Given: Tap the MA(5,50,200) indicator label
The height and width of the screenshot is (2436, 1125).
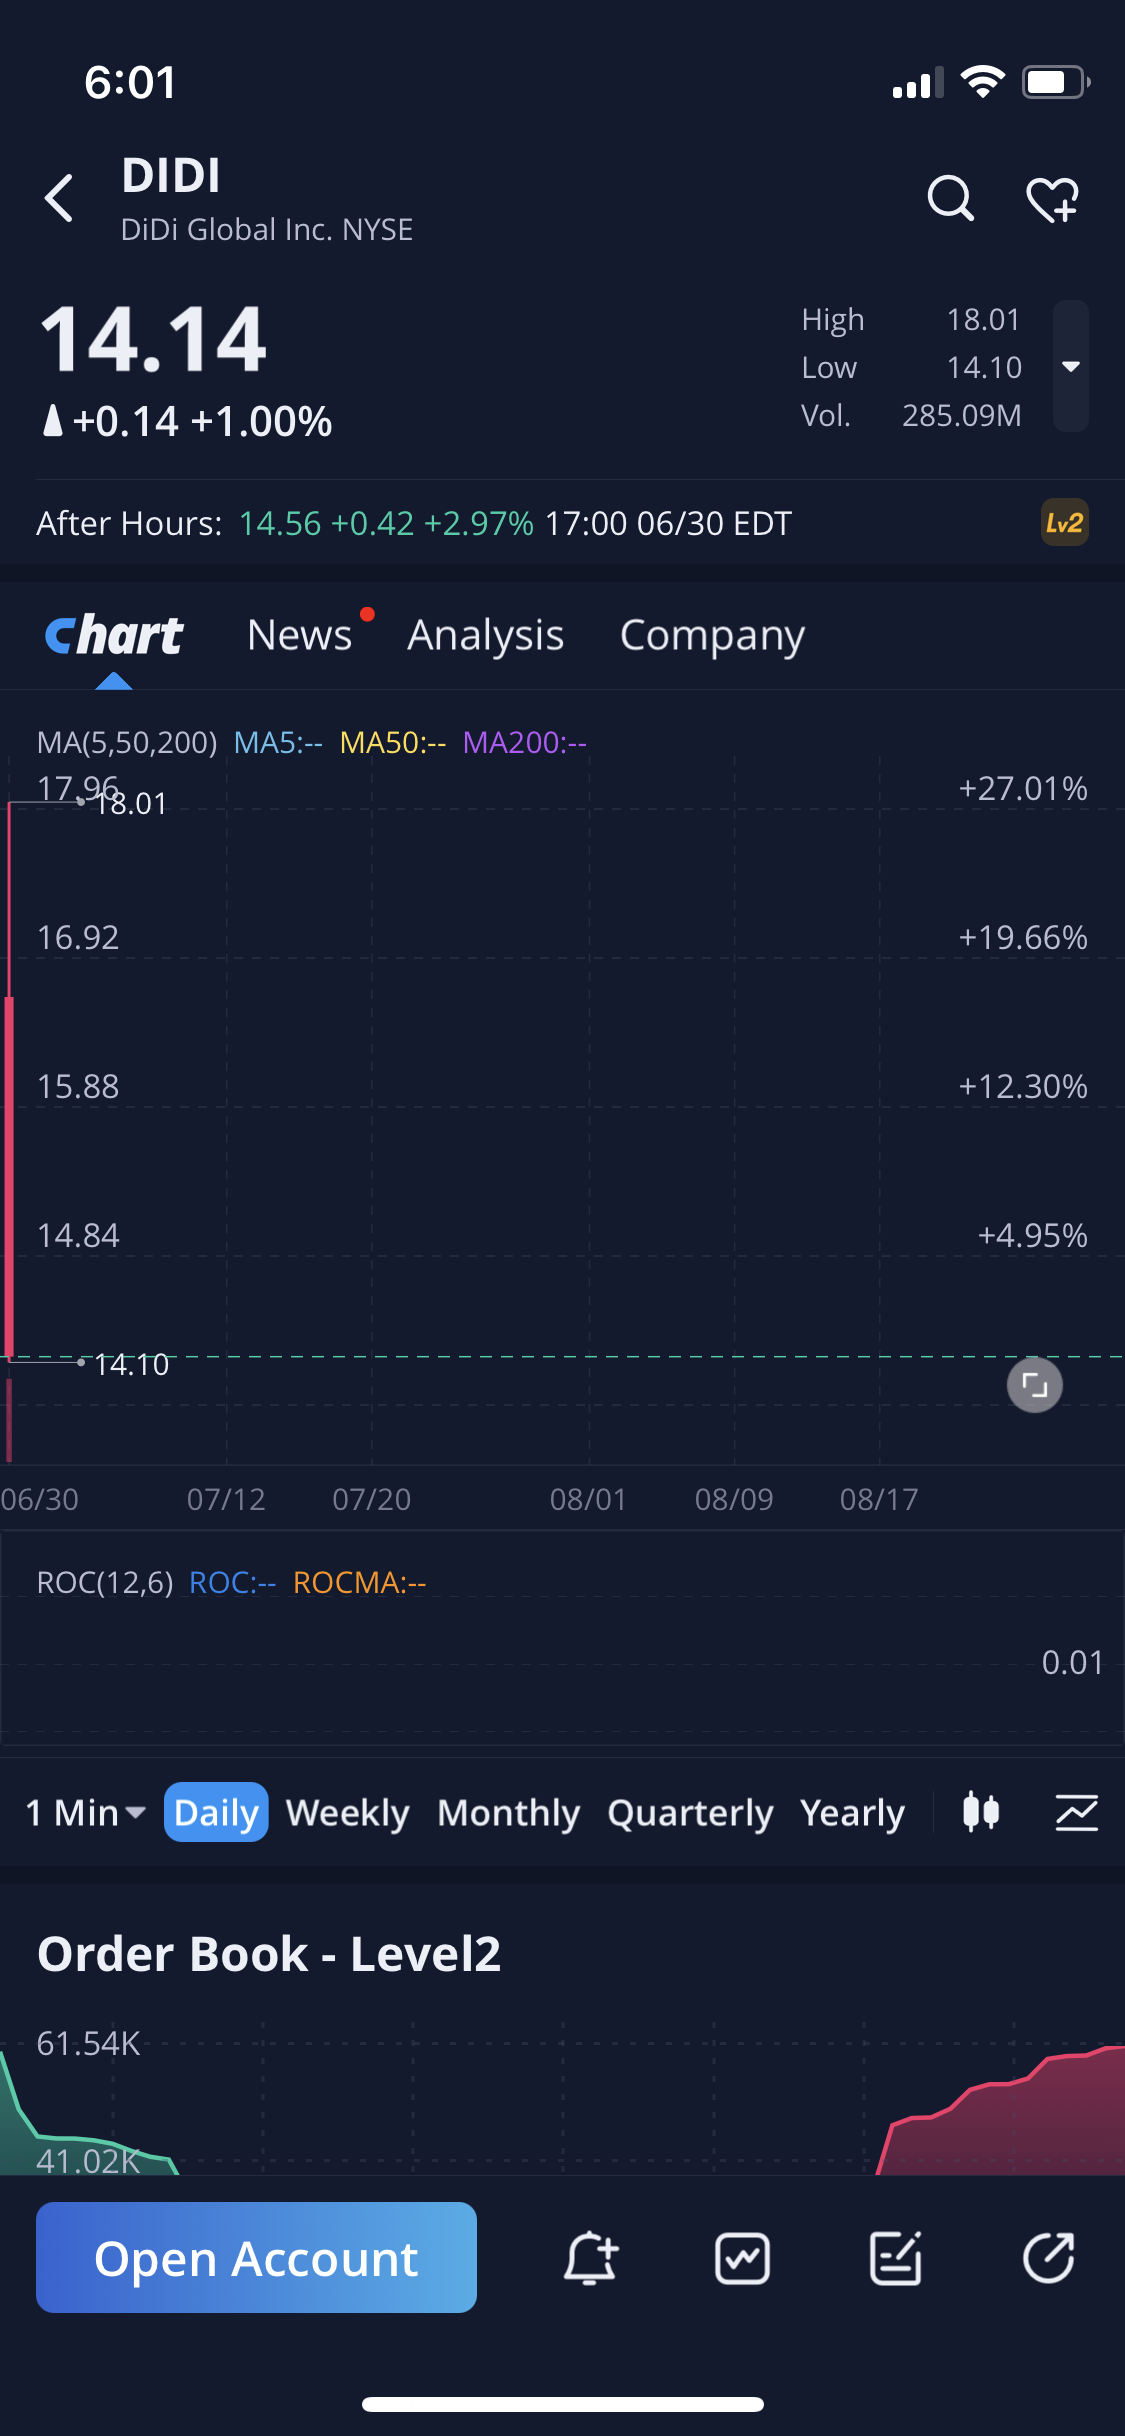Looking at the screenshot, I should pyautogui.click(x=127, y=742).
